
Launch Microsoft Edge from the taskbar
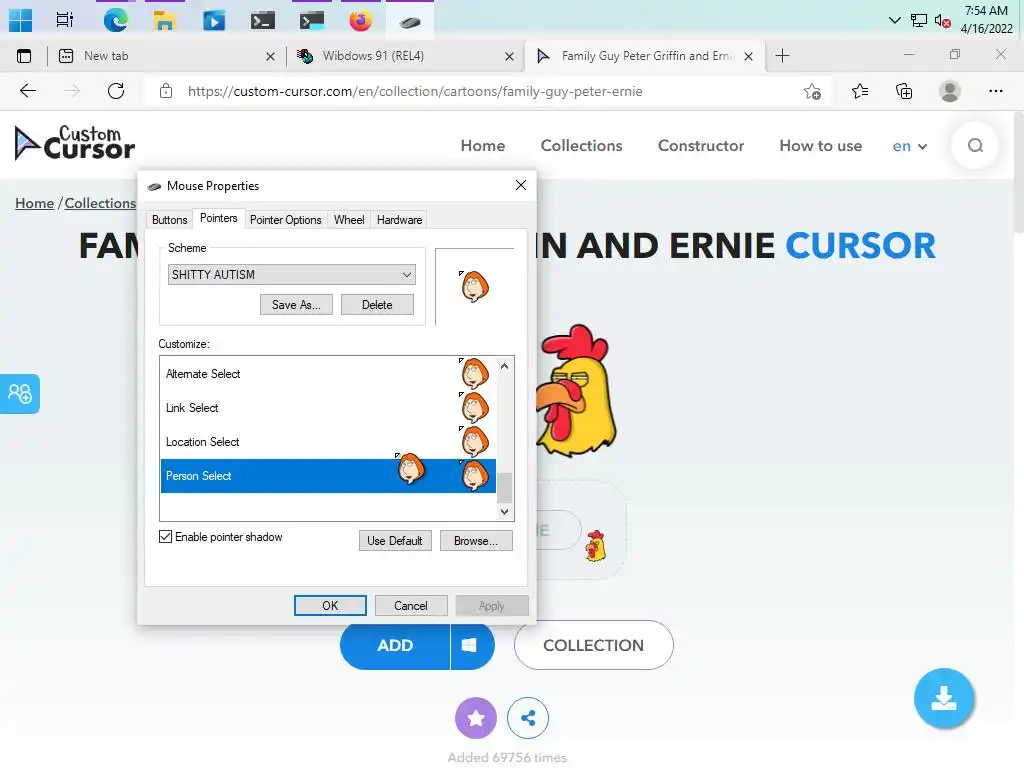[x=115, y=20]
